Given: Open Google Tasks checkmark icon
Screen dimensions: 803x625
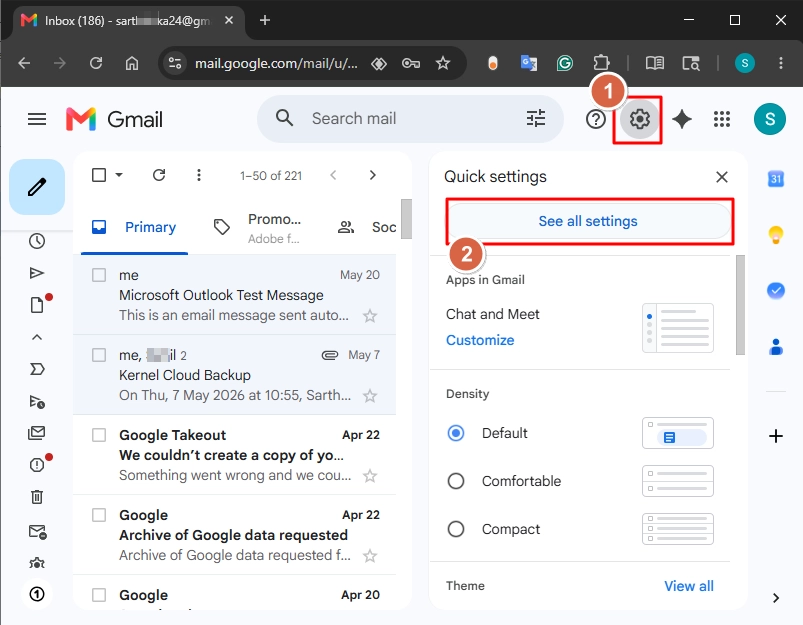Looking at the screenshot, I should [x=776, y=290].
